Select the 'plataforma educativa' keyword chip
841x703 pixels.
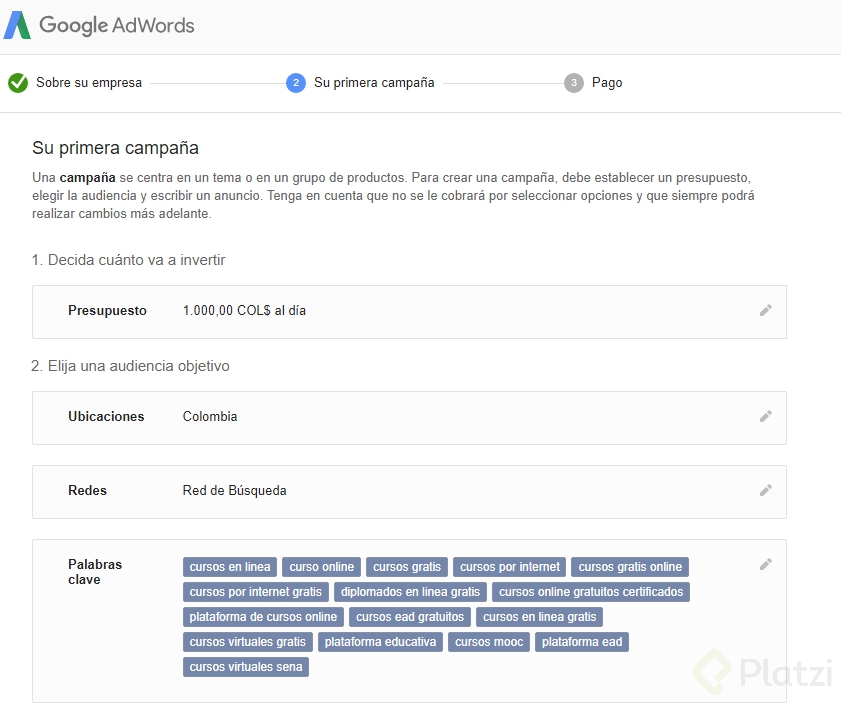tap(381, 642)
